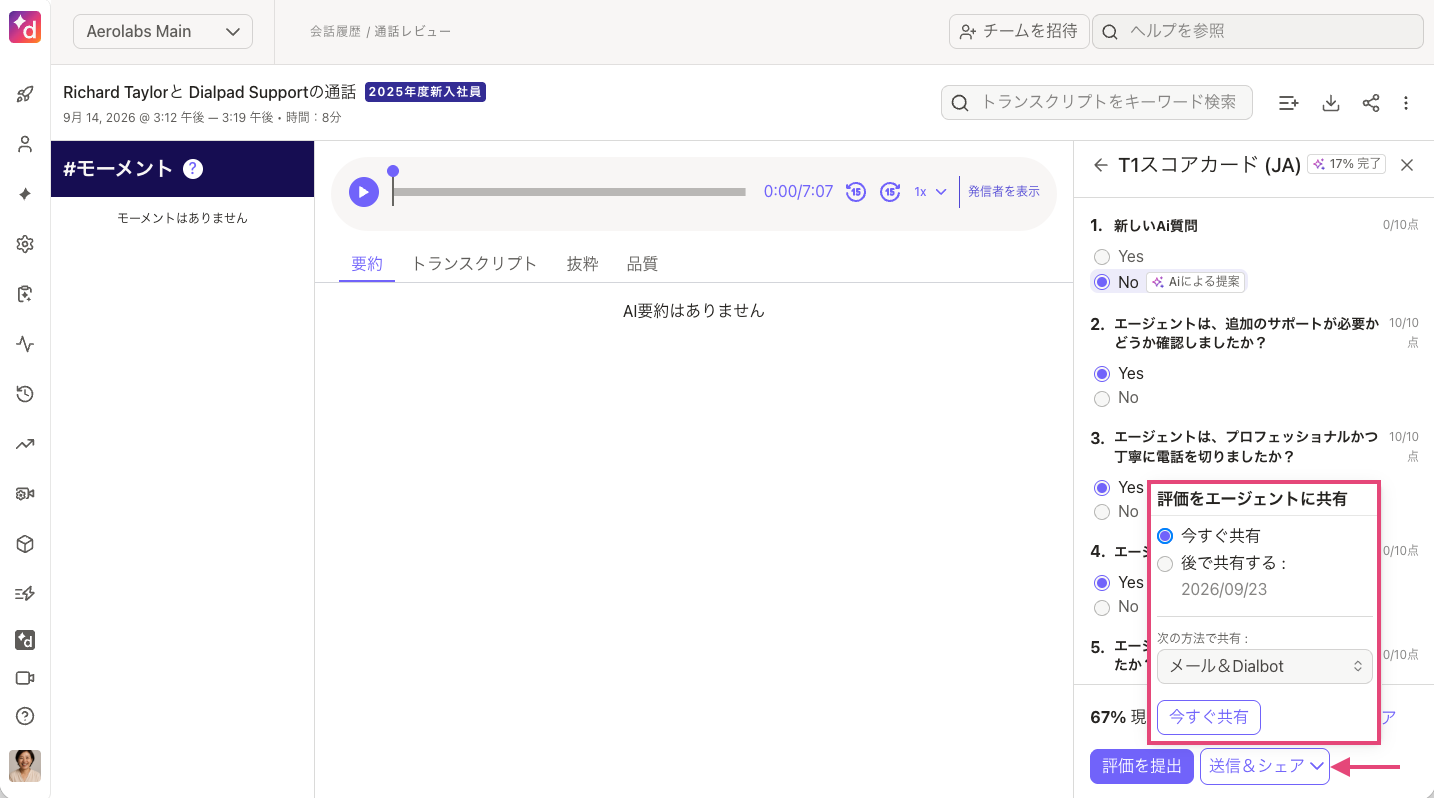
Task: Open the AI clipboard scorecard icon in sidebar
Action: tap(26, 294)
